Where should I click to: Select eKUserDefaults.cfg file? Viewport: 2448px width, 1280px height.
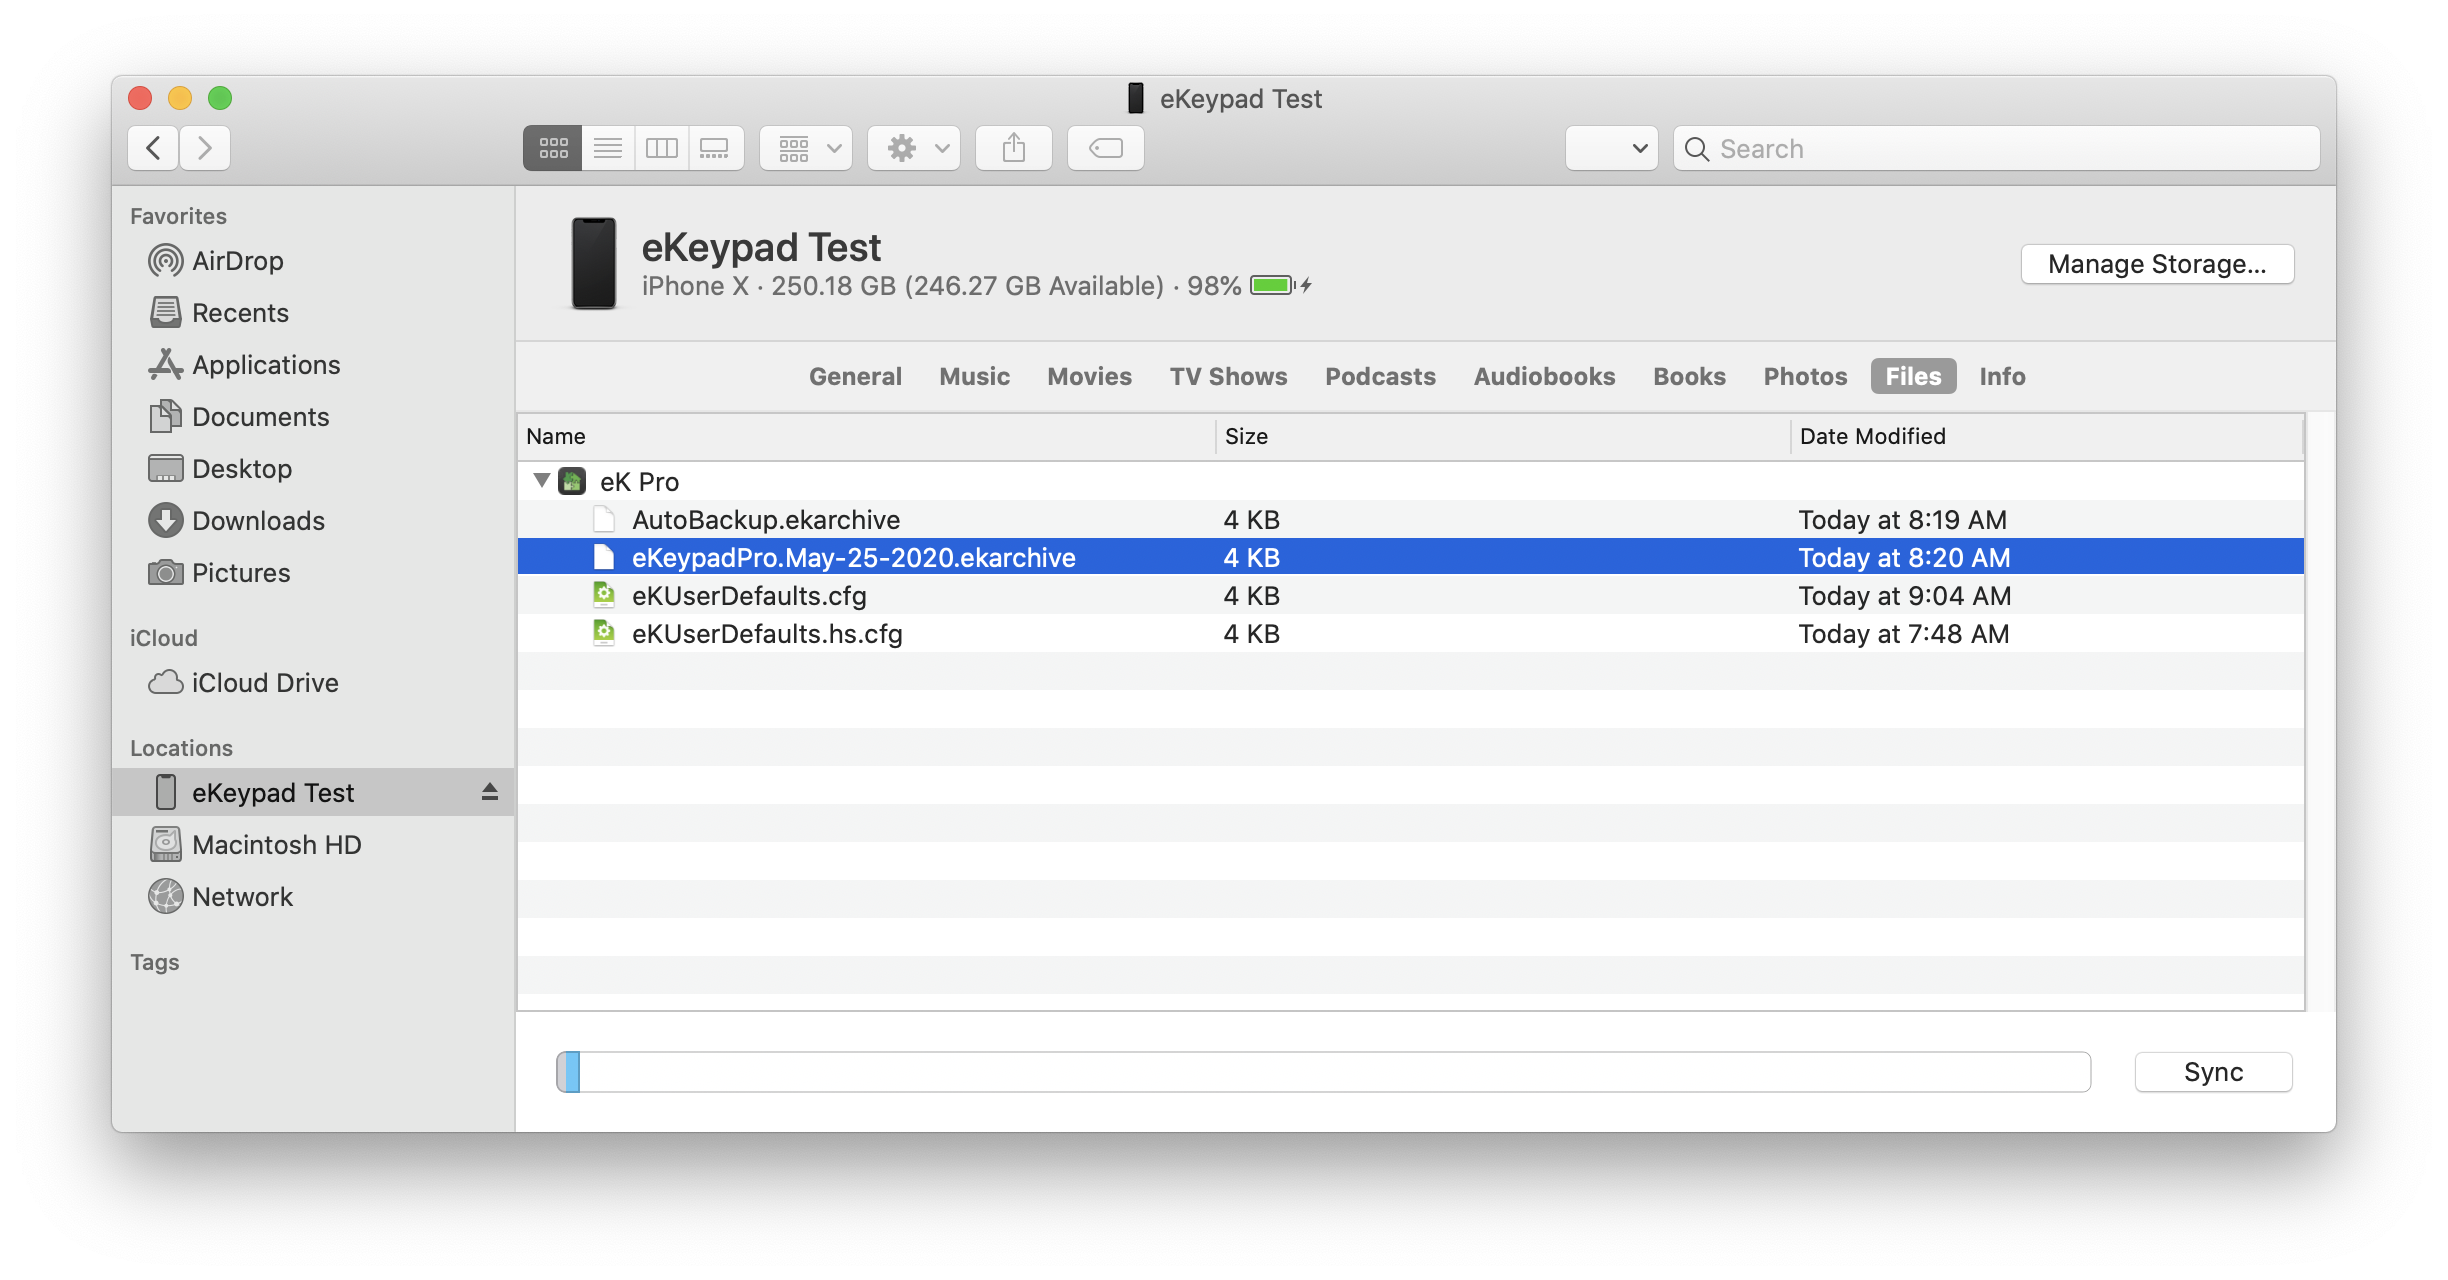(x=1411, y=596)
